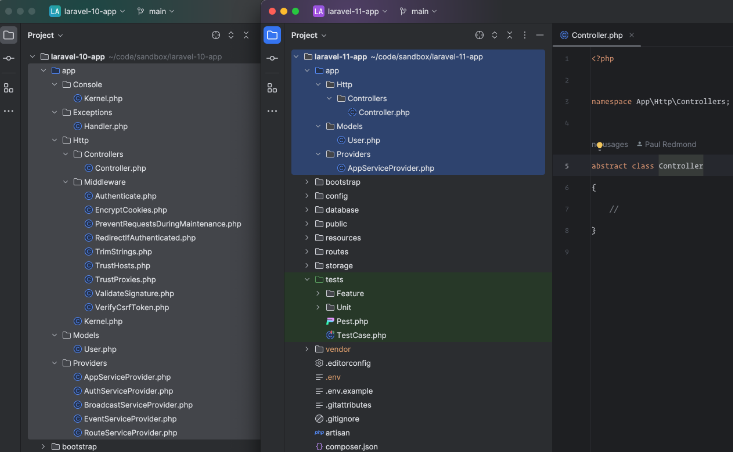Select Controller.php in laravel-11-app tree

coord(383,112)
